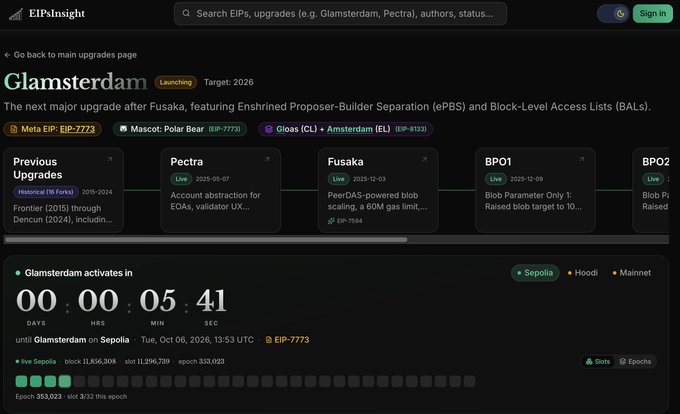Select the Epochs view toggle
680x414 pixels.
[x=635, y=362]
